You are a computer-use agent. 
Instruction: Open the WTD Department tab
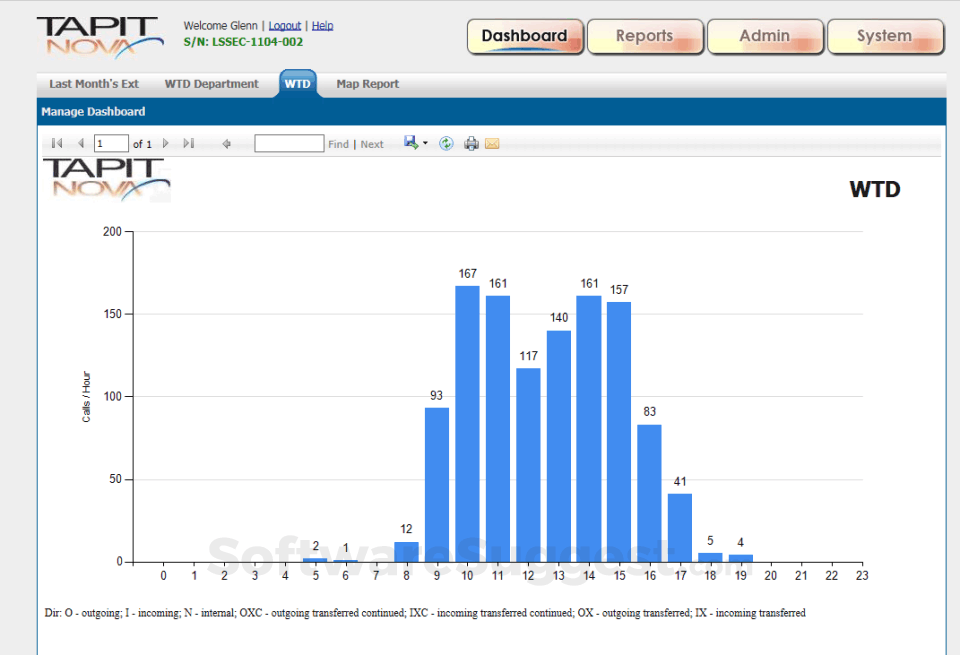[211, 84]
